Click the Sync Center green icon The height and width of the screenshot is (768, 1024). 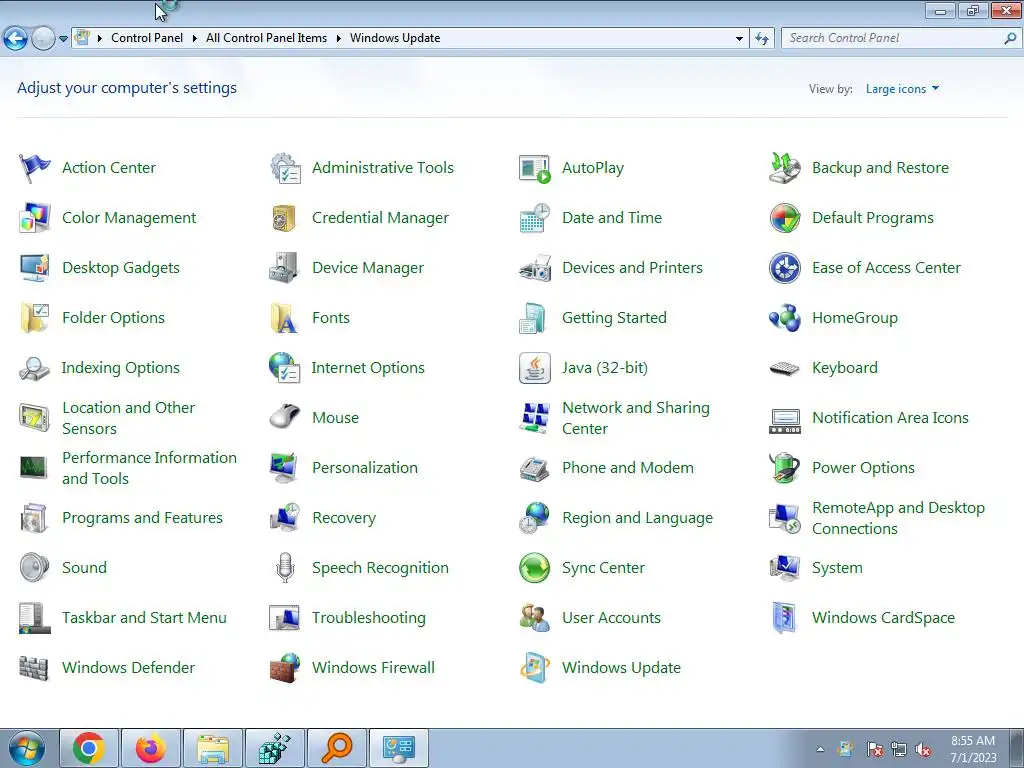(x=534, y=568)
